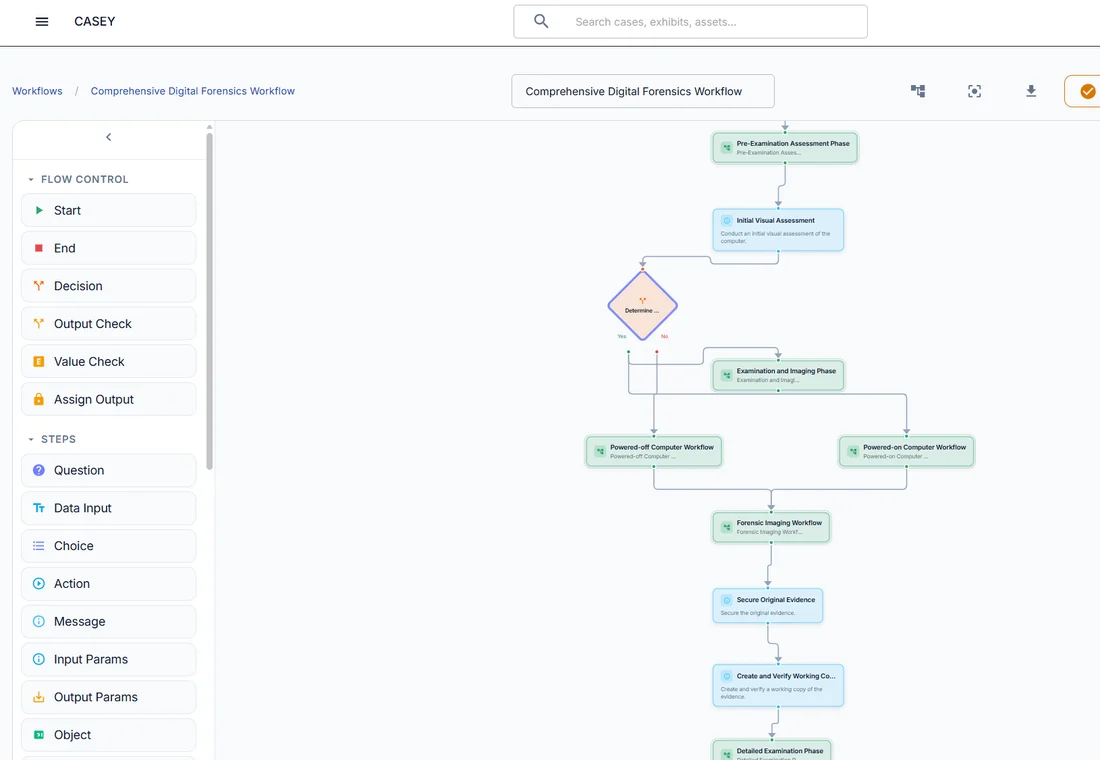Click the Value Check orange square icon
The width and height of the screenshot is (1100, 760).
click(39, 362)
